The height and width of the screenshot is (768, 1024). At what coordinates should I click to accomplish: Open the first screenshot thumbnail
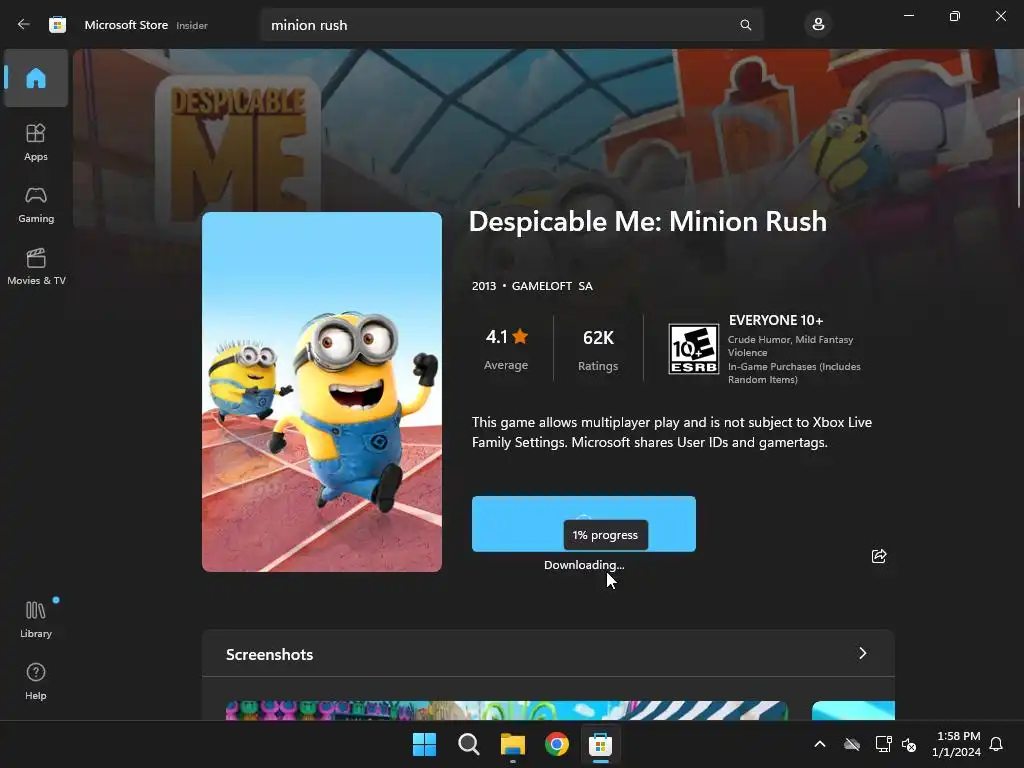click(x=507, y=711)
